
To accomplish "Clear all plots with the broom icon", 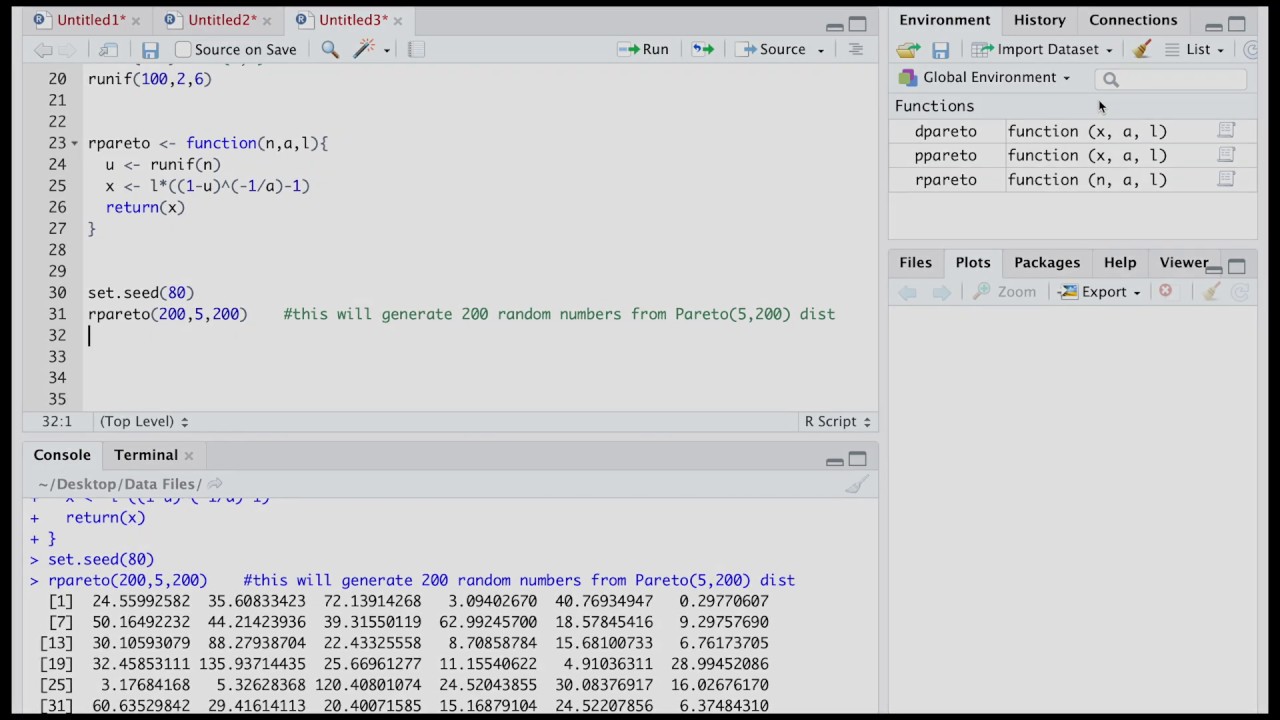I will pyautogui.click(x=1211, y=292).
